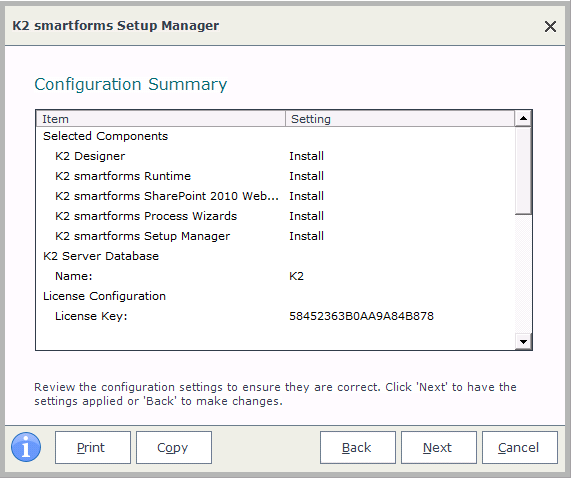Proceed with the Next button
The image size is (571, 478).
(439, 447)
